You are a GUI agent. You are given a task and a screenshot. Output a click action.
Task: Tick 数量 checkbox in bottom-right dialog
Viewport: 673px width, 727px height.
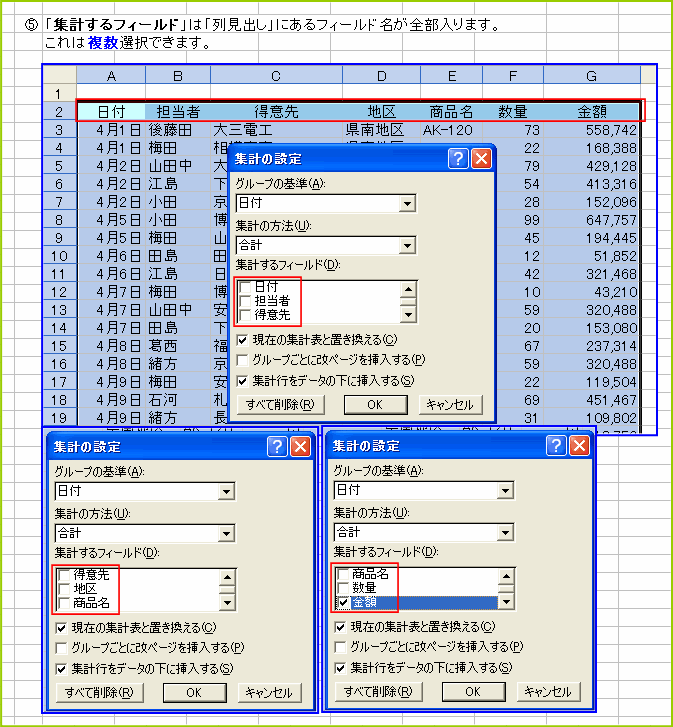[343, 588]
